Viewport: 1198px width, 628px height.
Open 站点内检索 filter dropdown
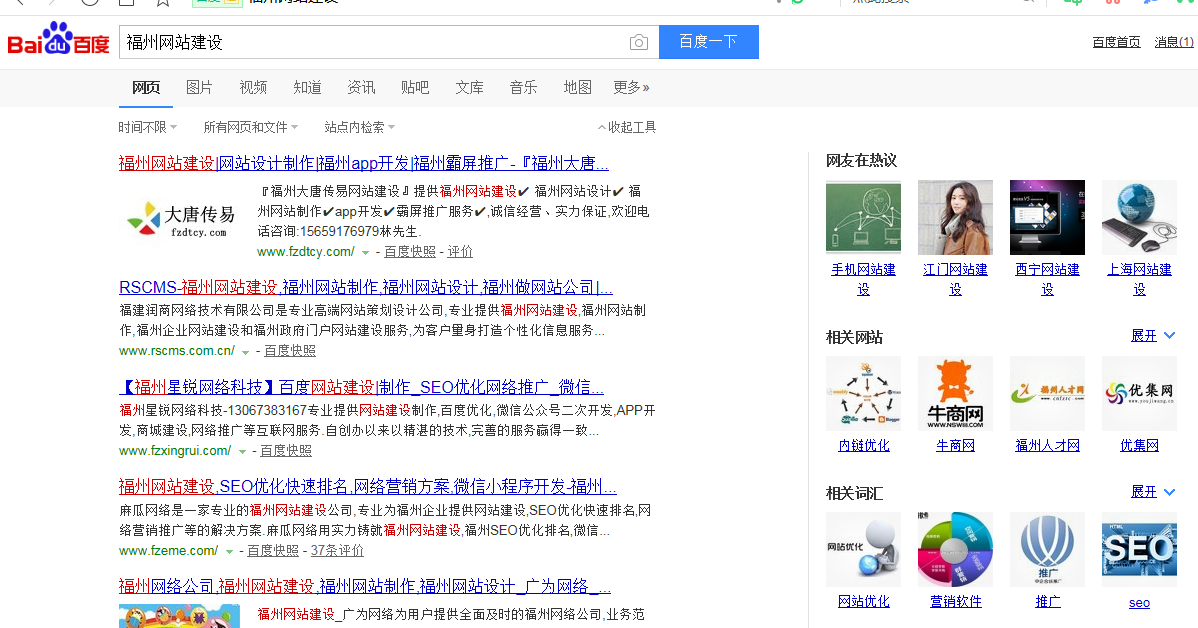pyautogui.click(x=360, y=127)
